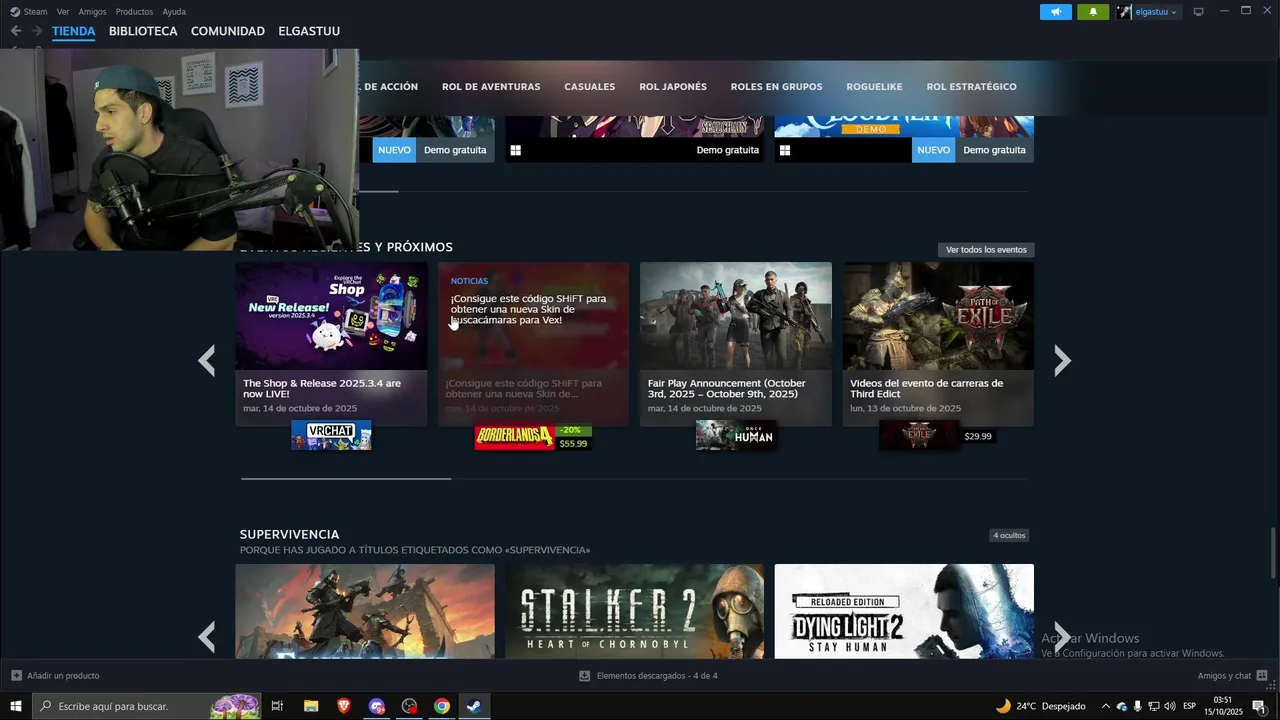
Task: Select the ROGUELIKE category
Action: pos(874,87)
